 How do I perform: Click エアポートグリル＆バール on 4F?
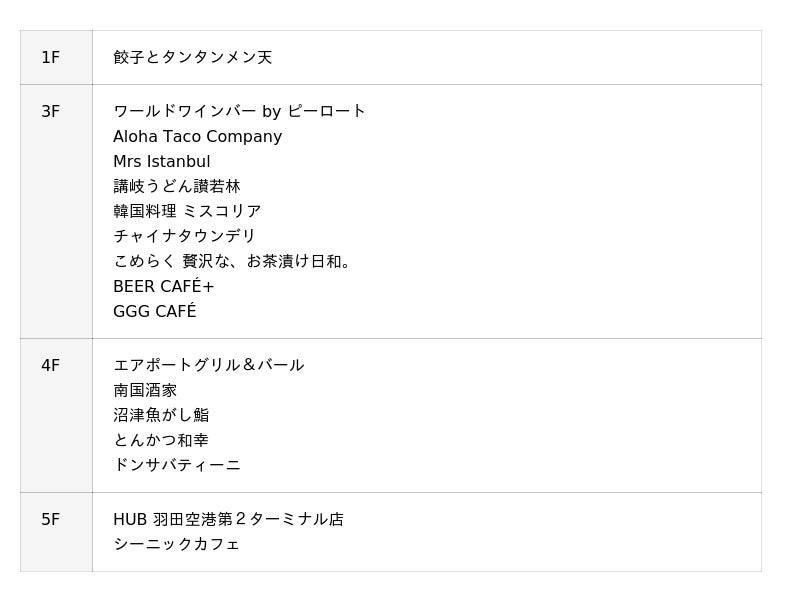208,365
